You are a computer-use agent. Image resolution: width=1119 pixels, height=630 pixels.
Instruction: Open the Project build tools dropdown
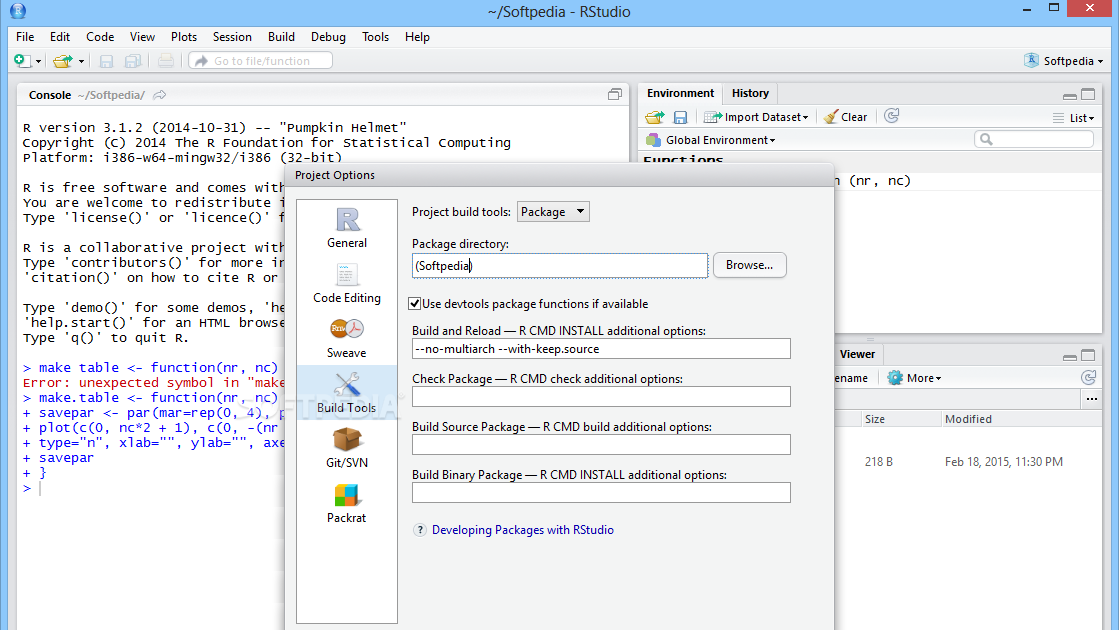point(553,211)
